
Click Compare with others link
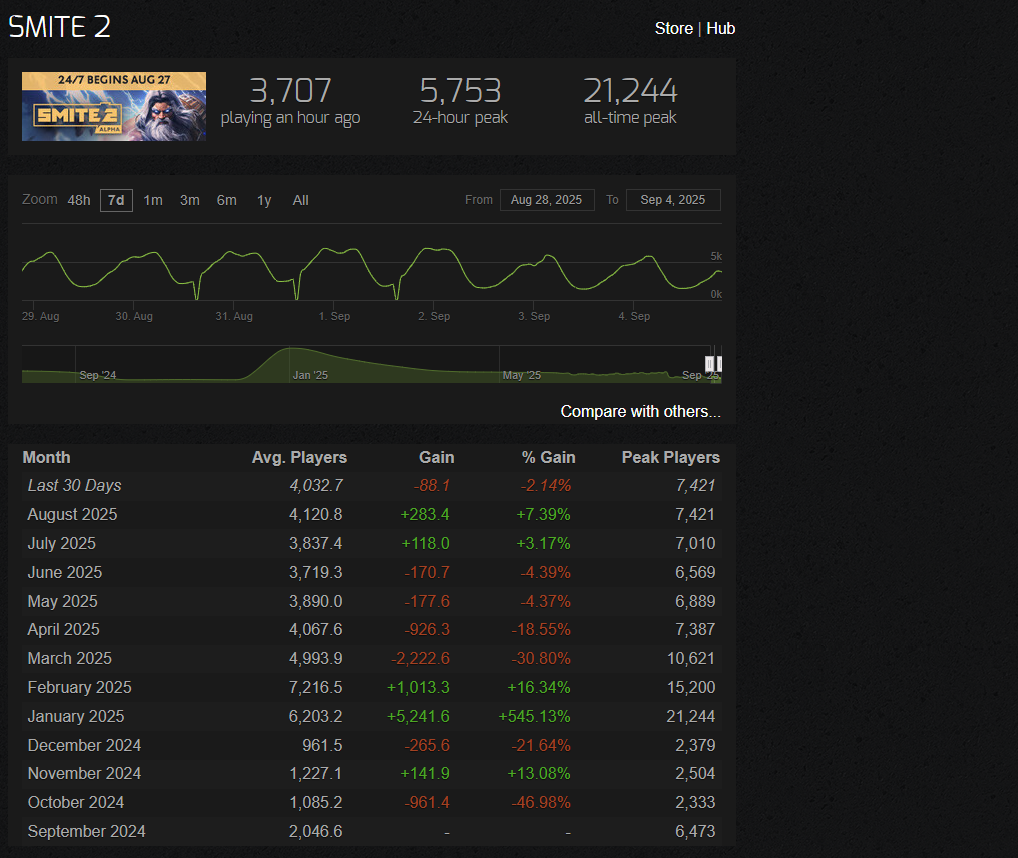coord(640,411)
